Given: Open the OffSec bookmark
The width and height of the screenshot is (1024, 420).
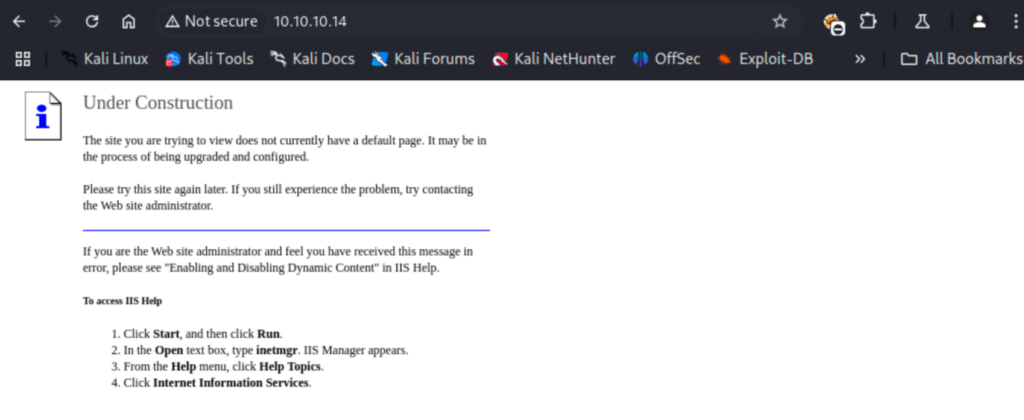Looking at the screenshot, I should (x=666, y=59).
